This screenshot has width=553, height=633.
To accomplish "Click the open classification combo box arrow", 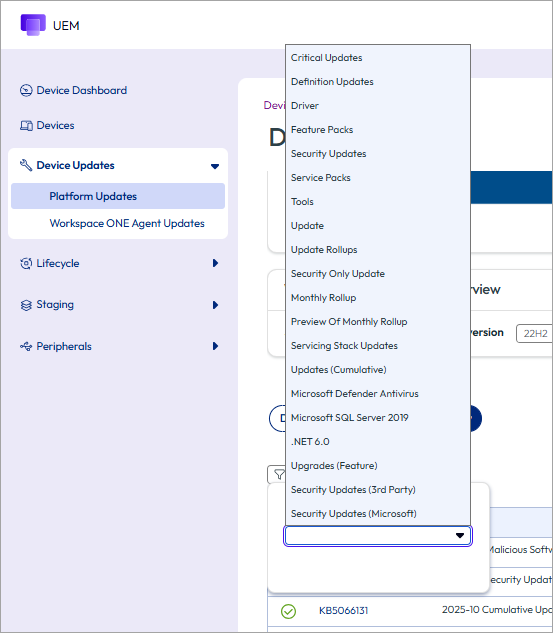I will pyautogui.click(x=460, y=536).
